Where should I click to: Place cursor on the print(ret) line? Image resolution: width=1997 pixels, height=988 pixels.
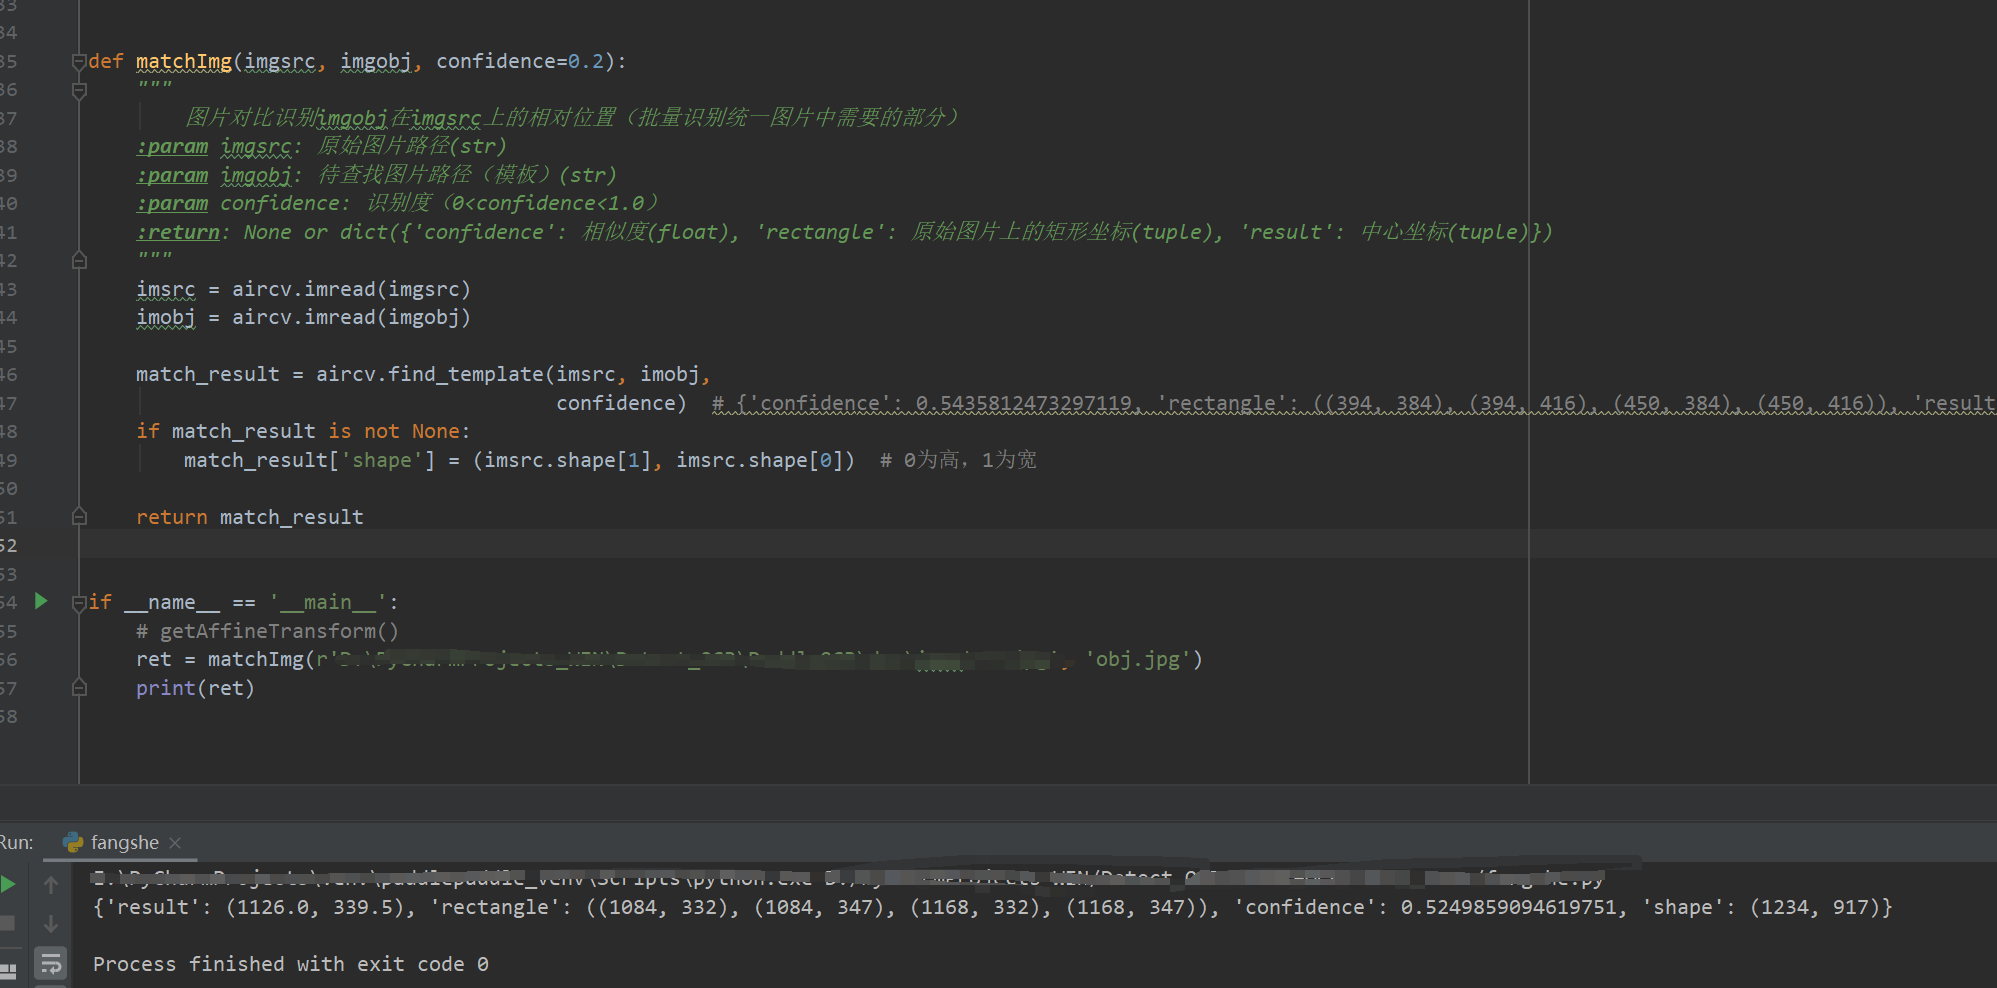(x=196, y=688)
